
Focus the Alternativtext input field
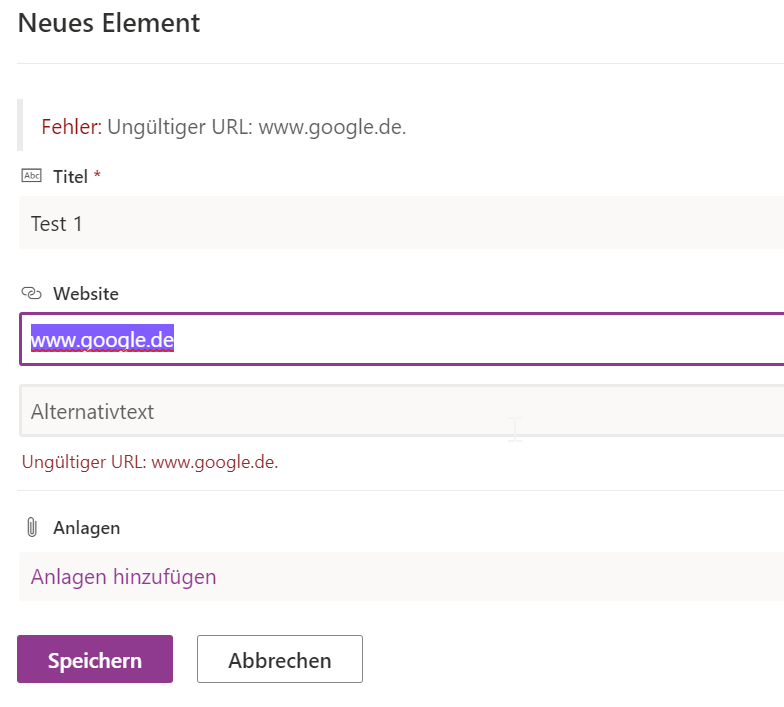[400, 411]
